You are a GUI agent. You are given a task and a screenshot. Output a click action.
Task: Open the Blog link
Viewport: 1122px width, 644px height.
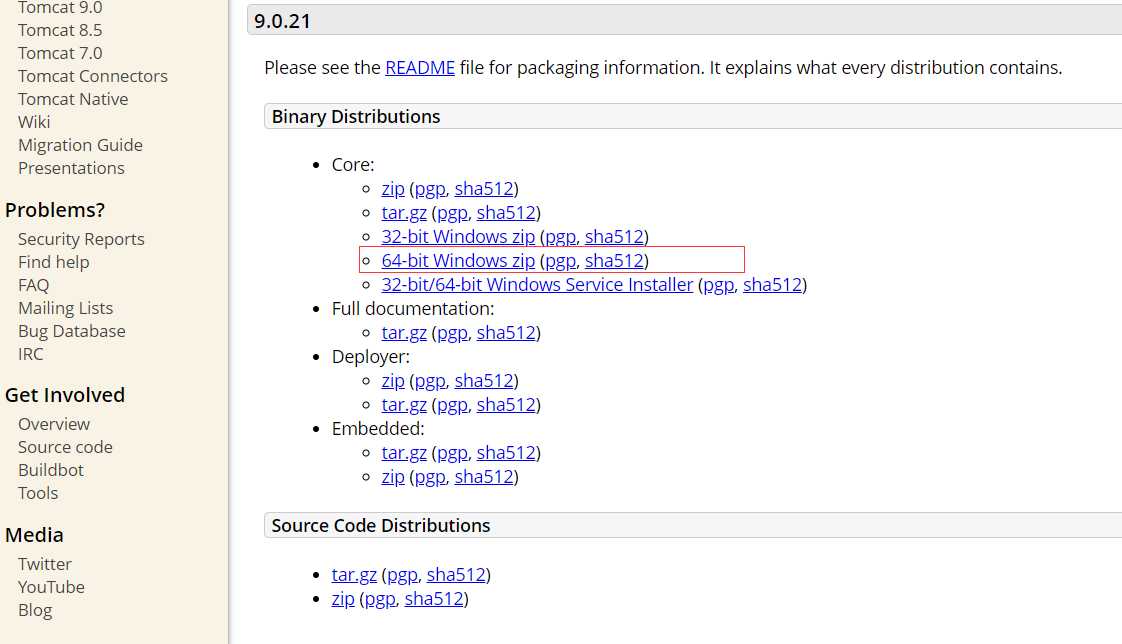[35, 610]
